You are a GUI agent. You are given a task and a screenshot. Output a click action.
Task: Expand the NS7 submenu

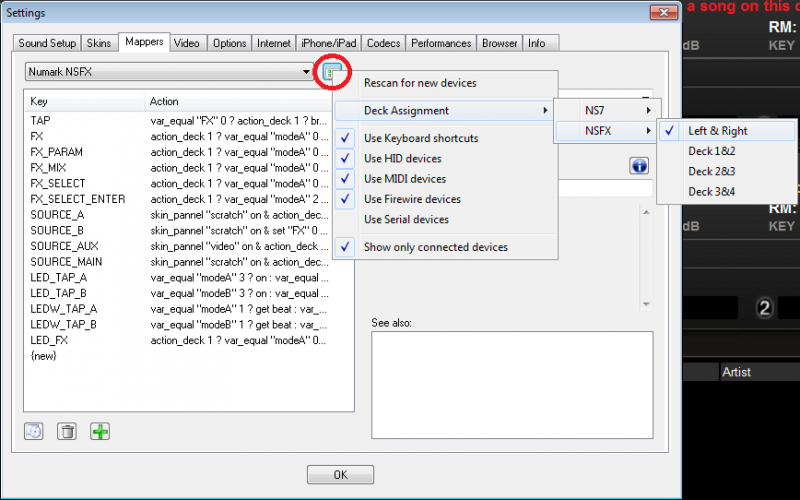click(607, 111)
